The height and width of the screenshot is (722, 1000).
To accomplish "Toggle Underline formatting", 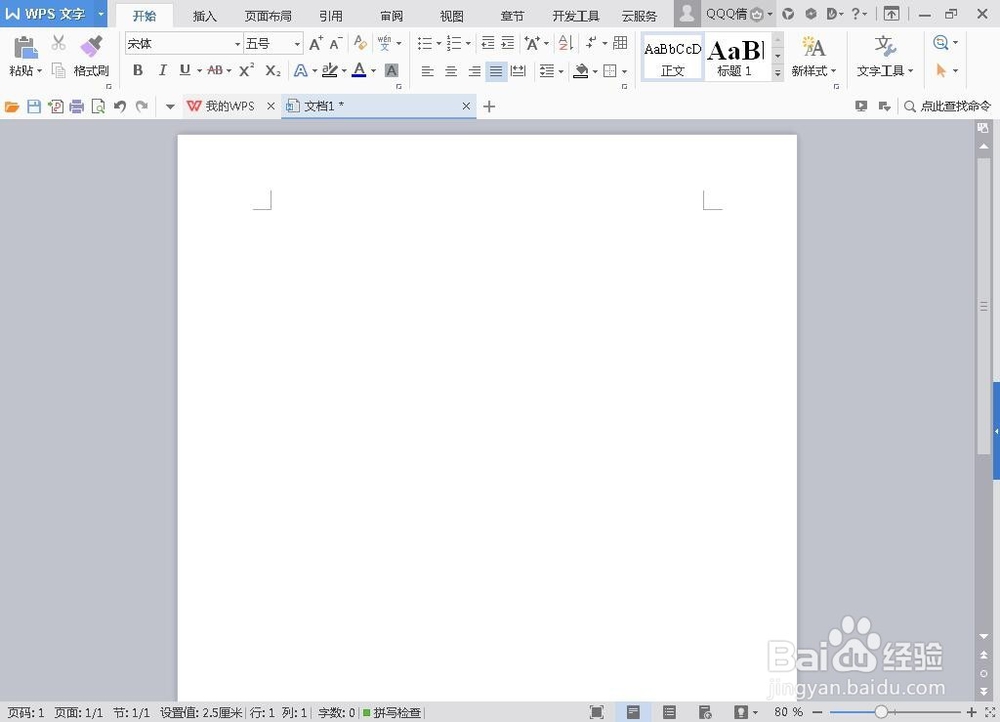I will pyautogui.click(x=185, y=70).
